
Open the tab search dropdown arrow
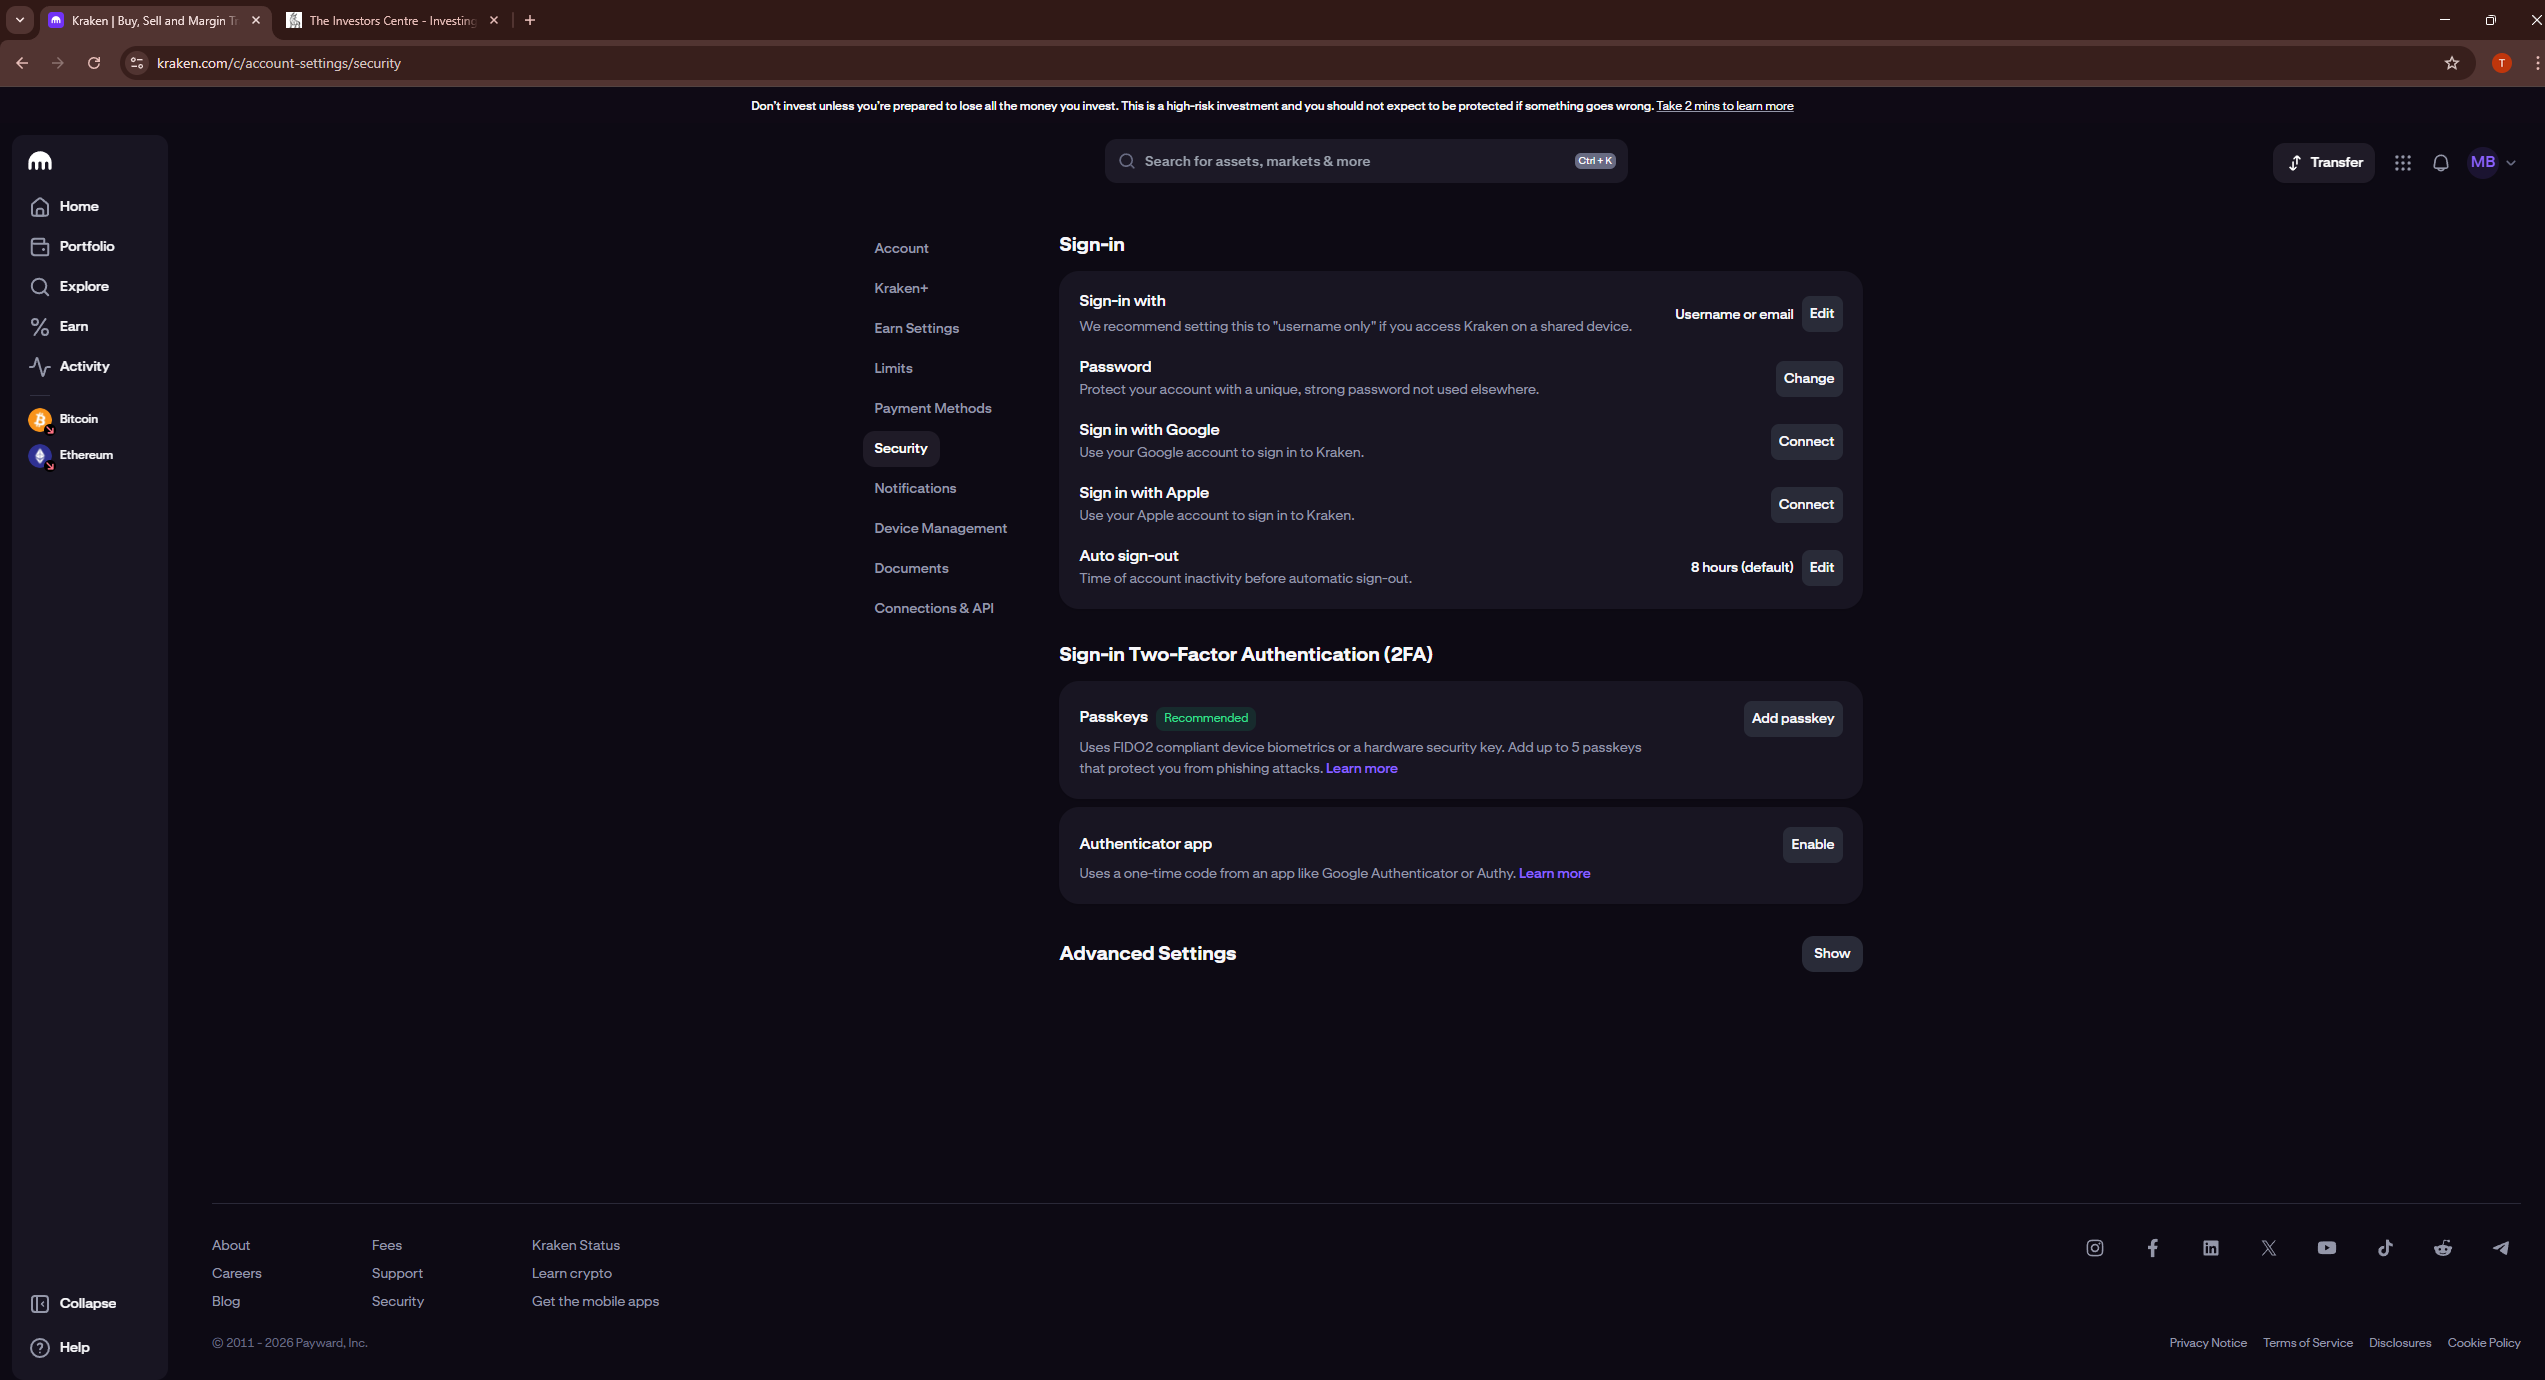[20, 20]
